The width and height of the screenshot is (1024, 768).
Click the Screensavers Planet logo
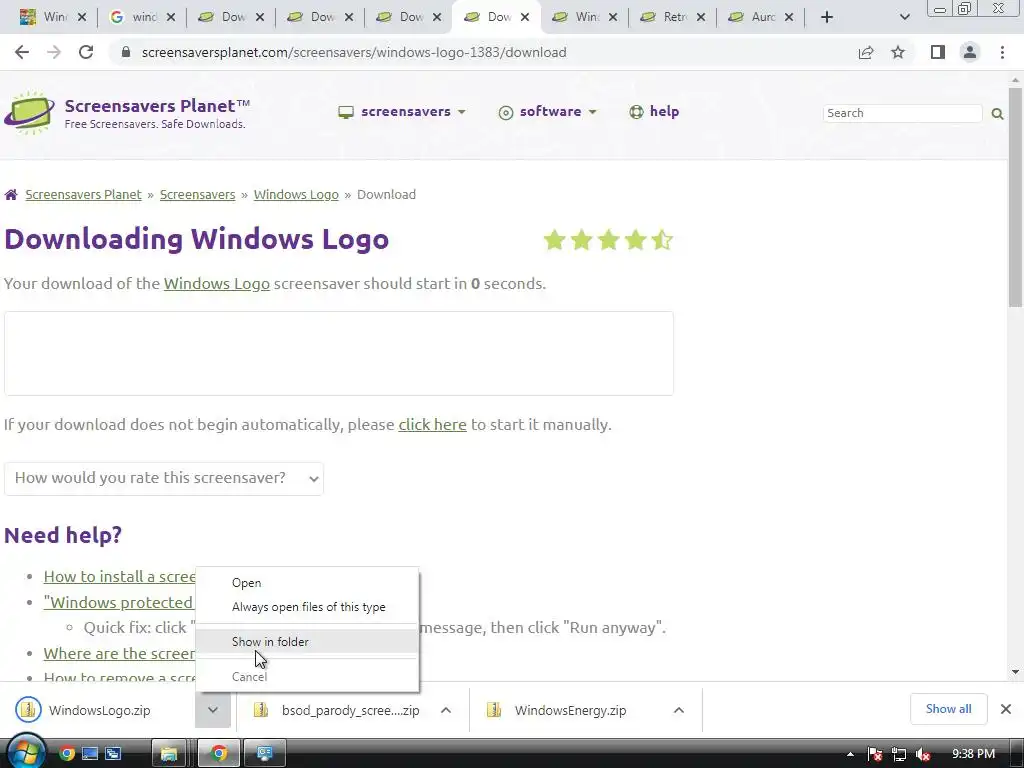point(29,113)
